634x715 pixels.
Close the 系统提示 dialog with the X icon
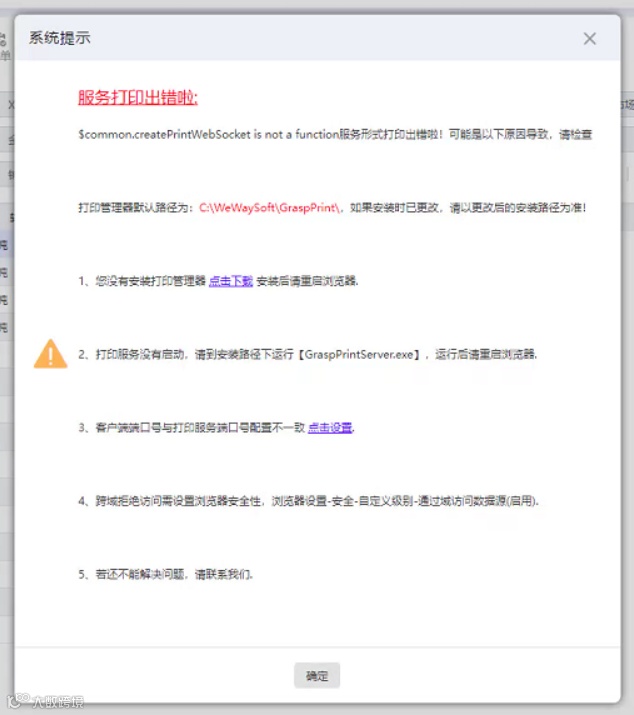coord(589,39)
